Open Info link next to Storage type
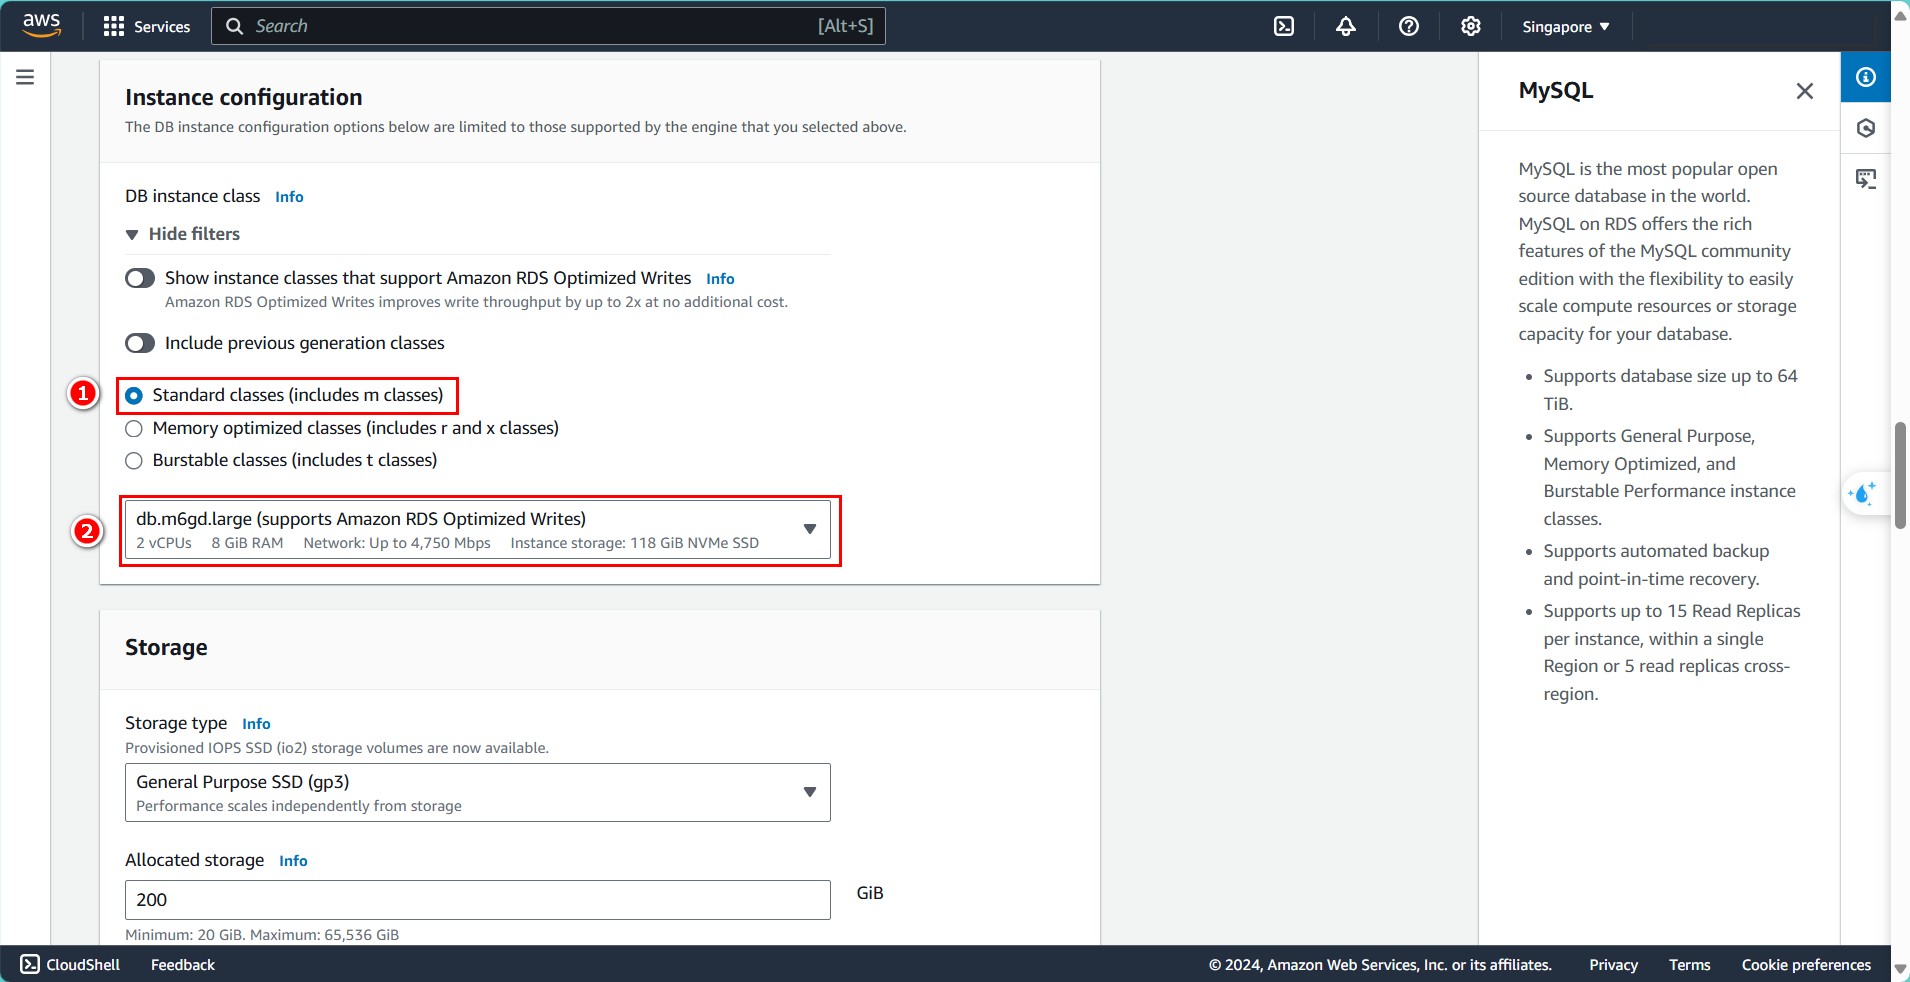Image resolution: width=1910 pixels, height=982 pixels. click(x=256, y=724)
